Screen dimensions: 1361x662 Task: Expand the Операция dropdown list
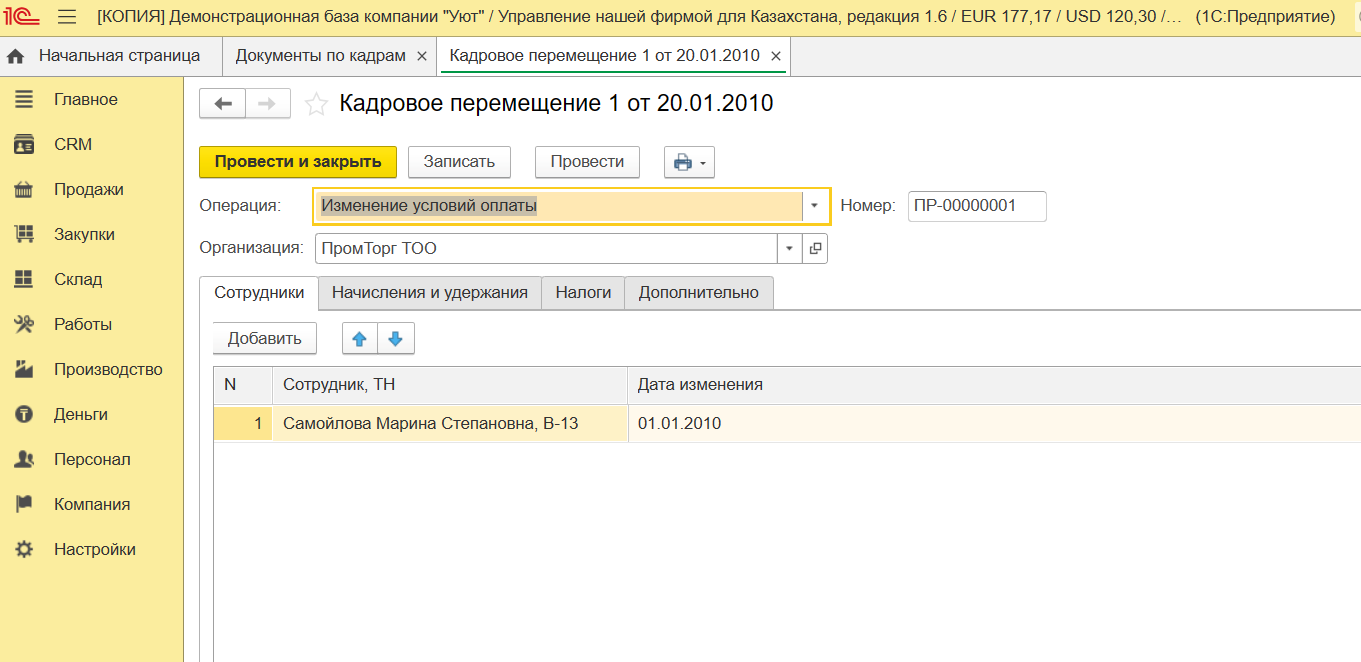coord(814,206)
